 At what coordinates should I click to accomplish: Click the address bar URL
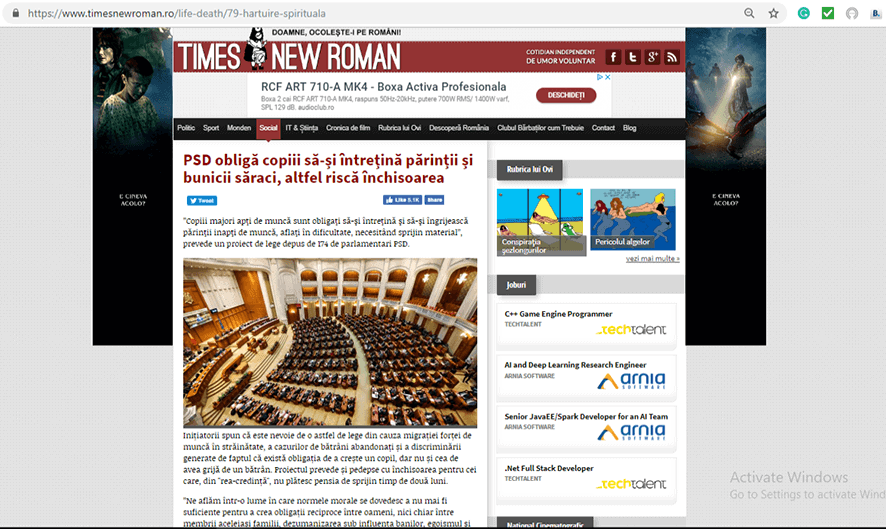[x=176, y=13]
